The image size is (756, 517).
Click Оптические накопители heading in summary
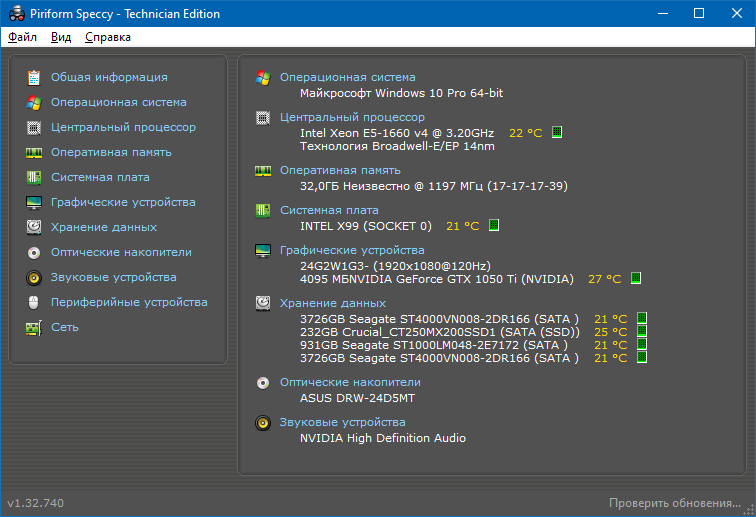click(351, 382)
